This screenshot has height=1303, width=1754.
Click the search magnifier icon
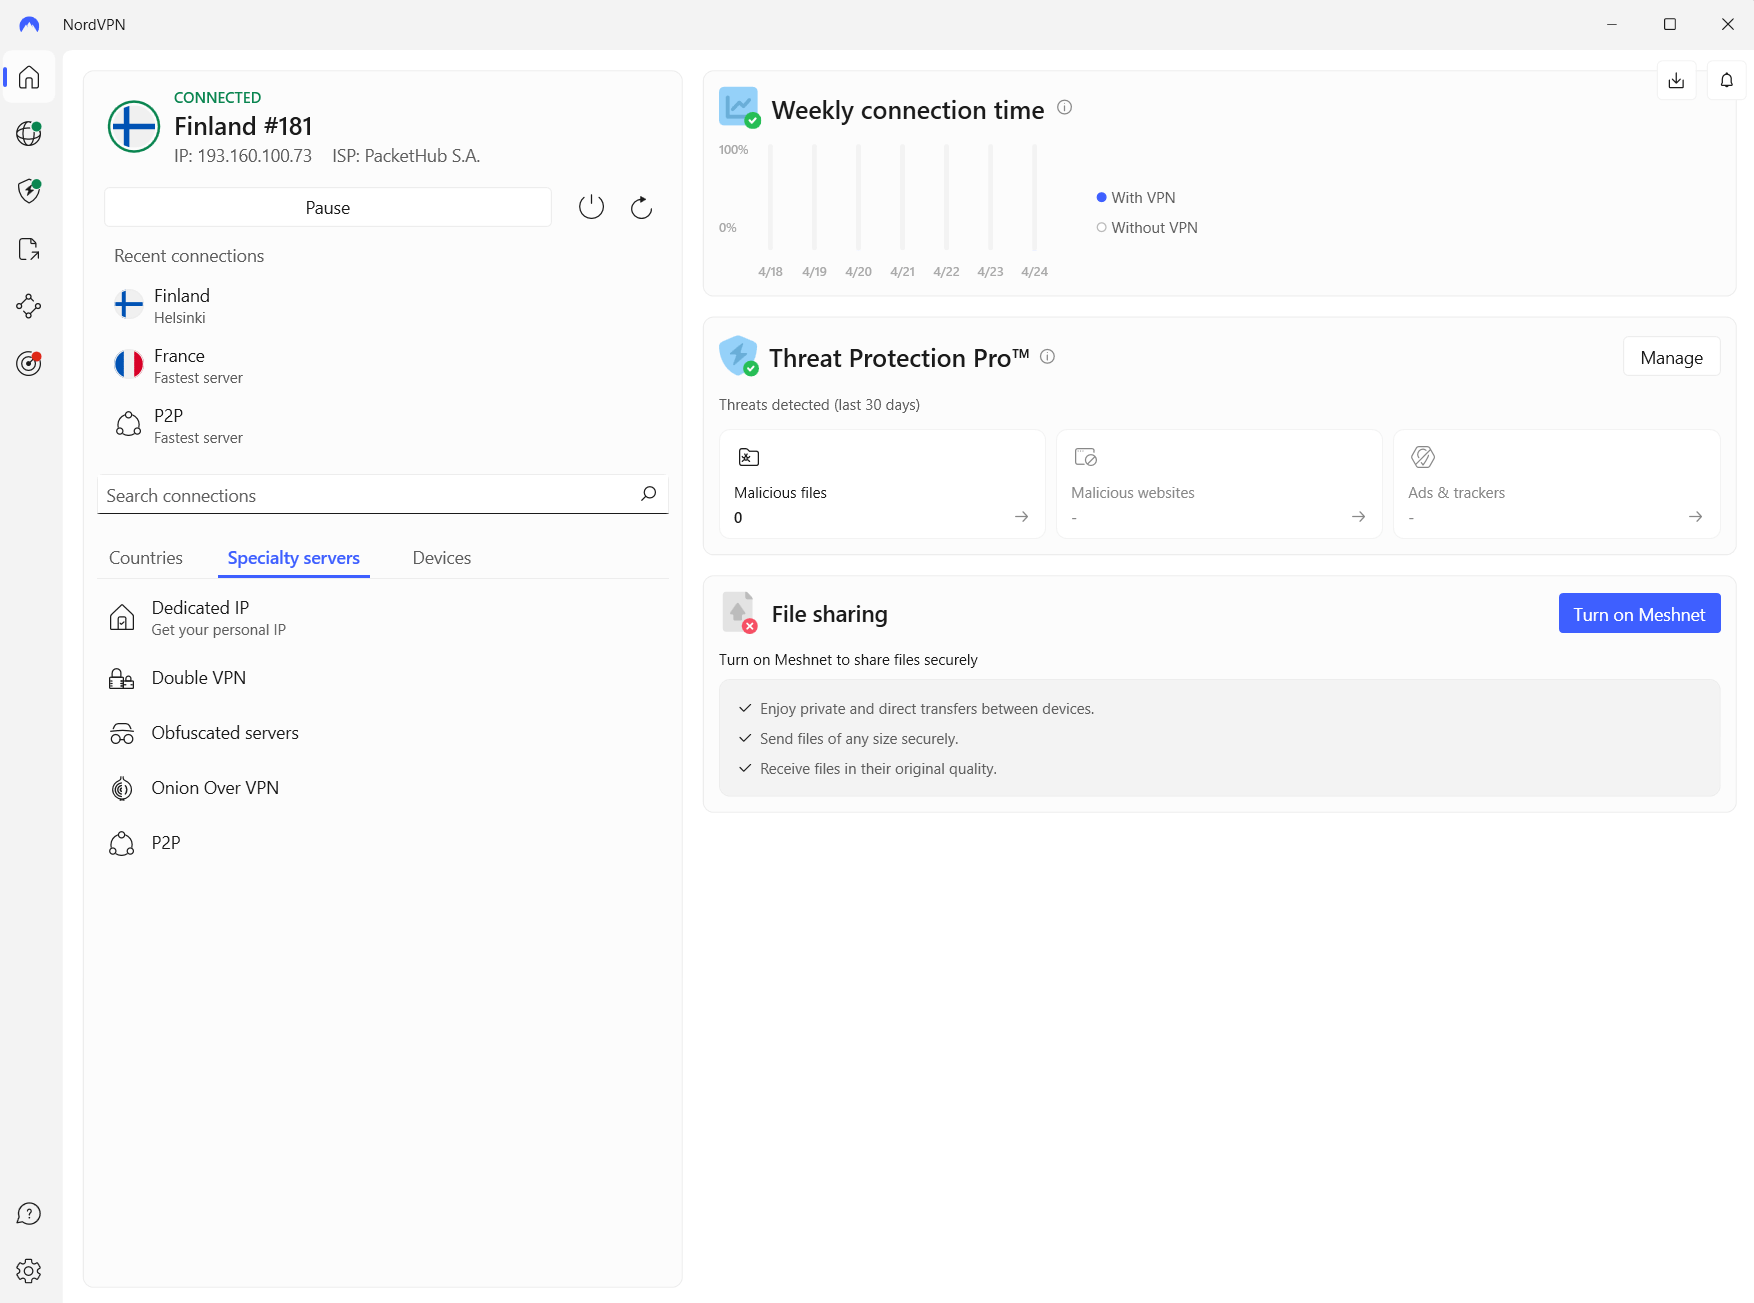[x=648, y=494]
